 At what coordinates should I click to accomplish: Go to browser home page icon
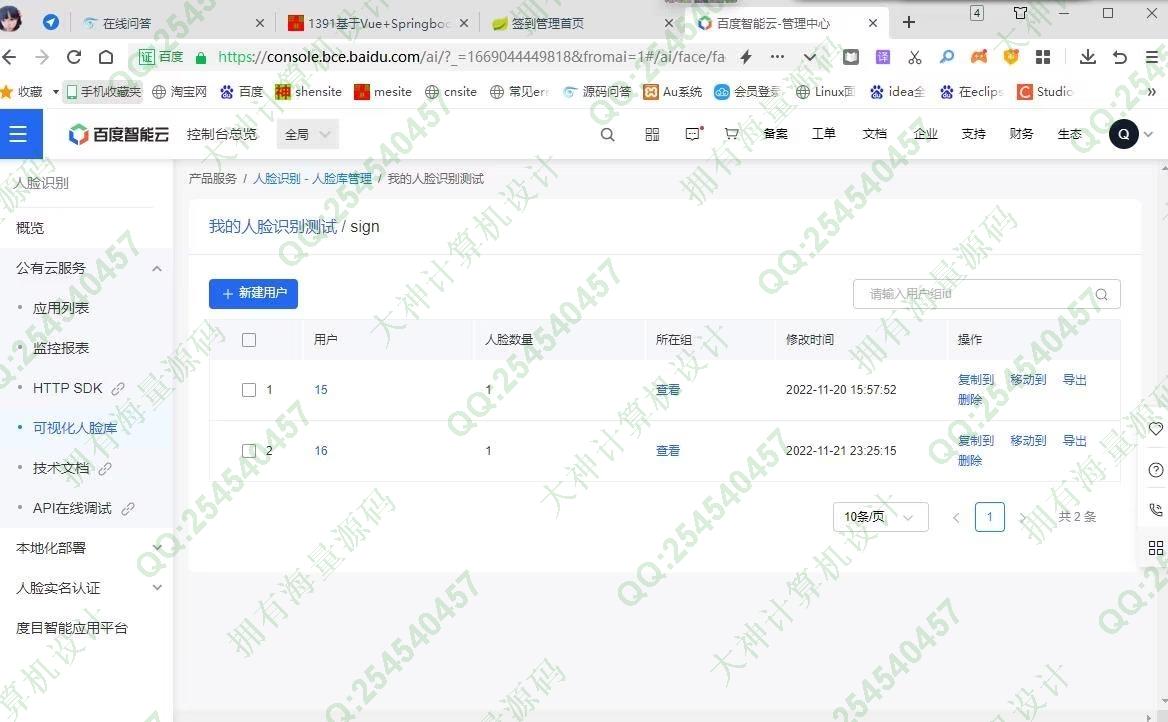(x=106, y=57)
